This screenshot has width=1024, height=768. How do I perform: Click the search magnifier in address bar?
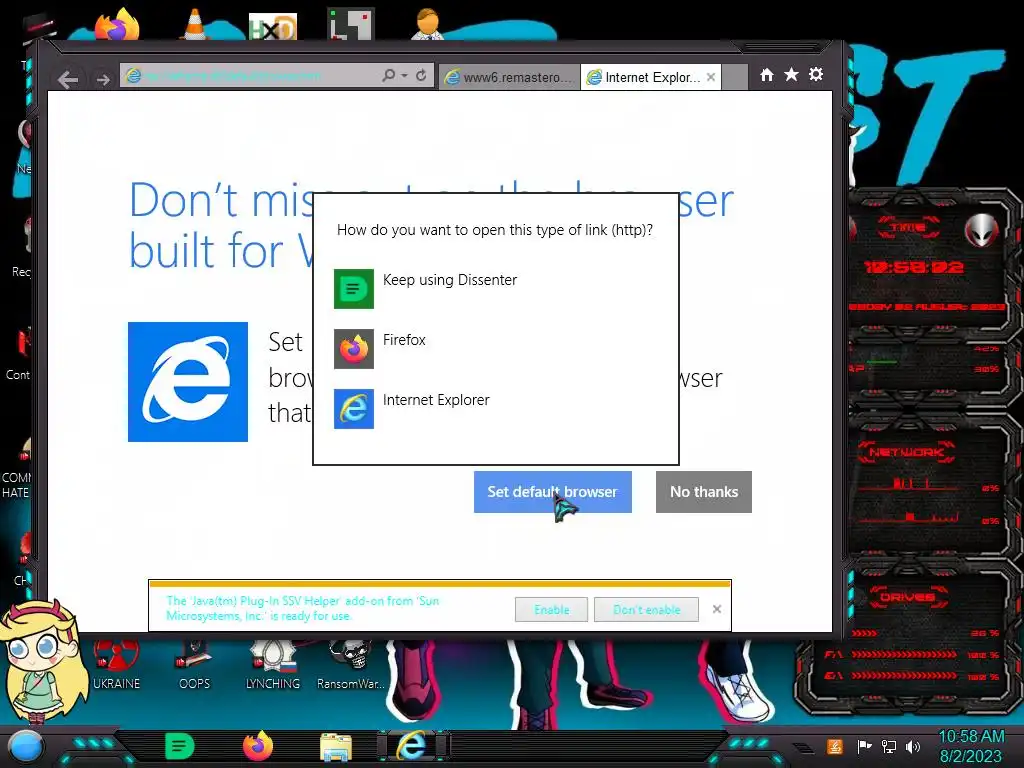[389, 76]
